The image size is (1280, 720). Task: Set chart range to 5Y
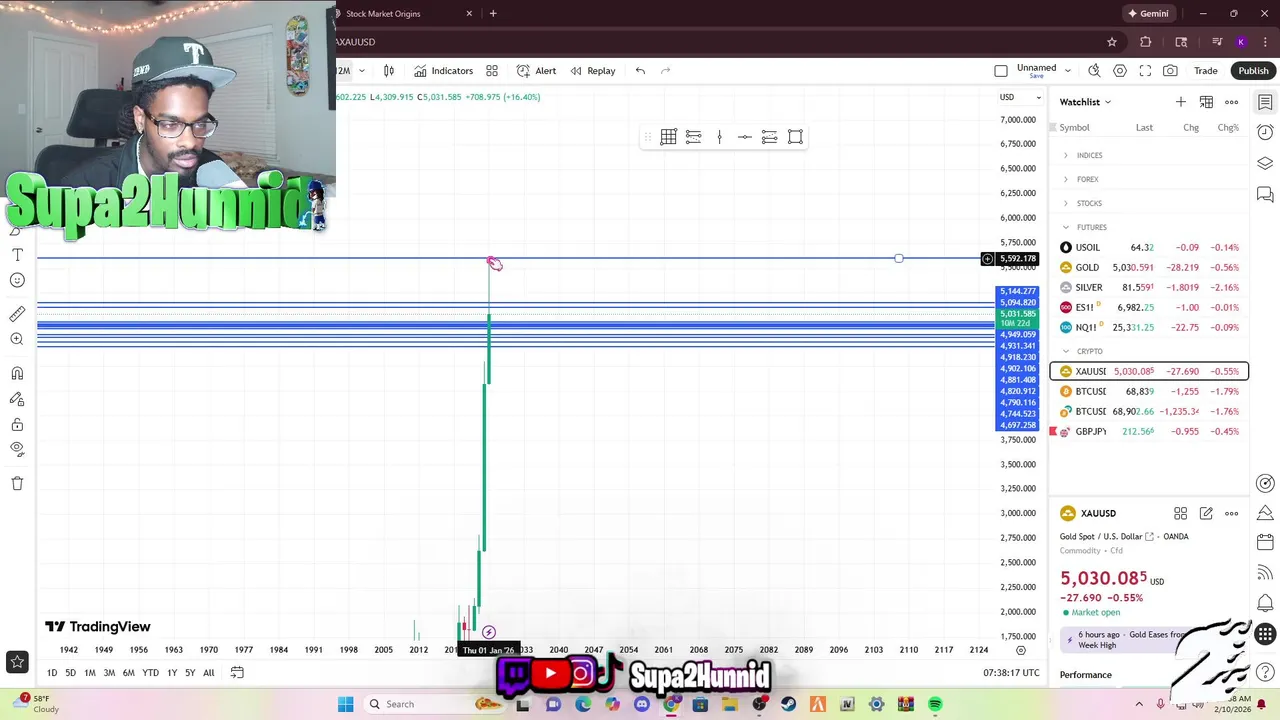tap(190, 673)
